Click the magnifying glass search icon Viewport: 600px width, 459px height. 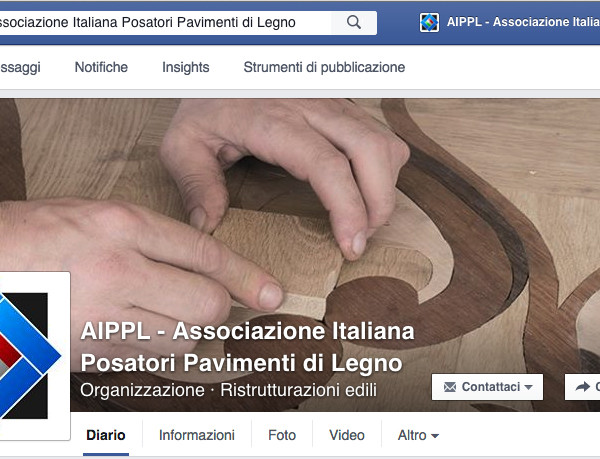pos(354,23)
